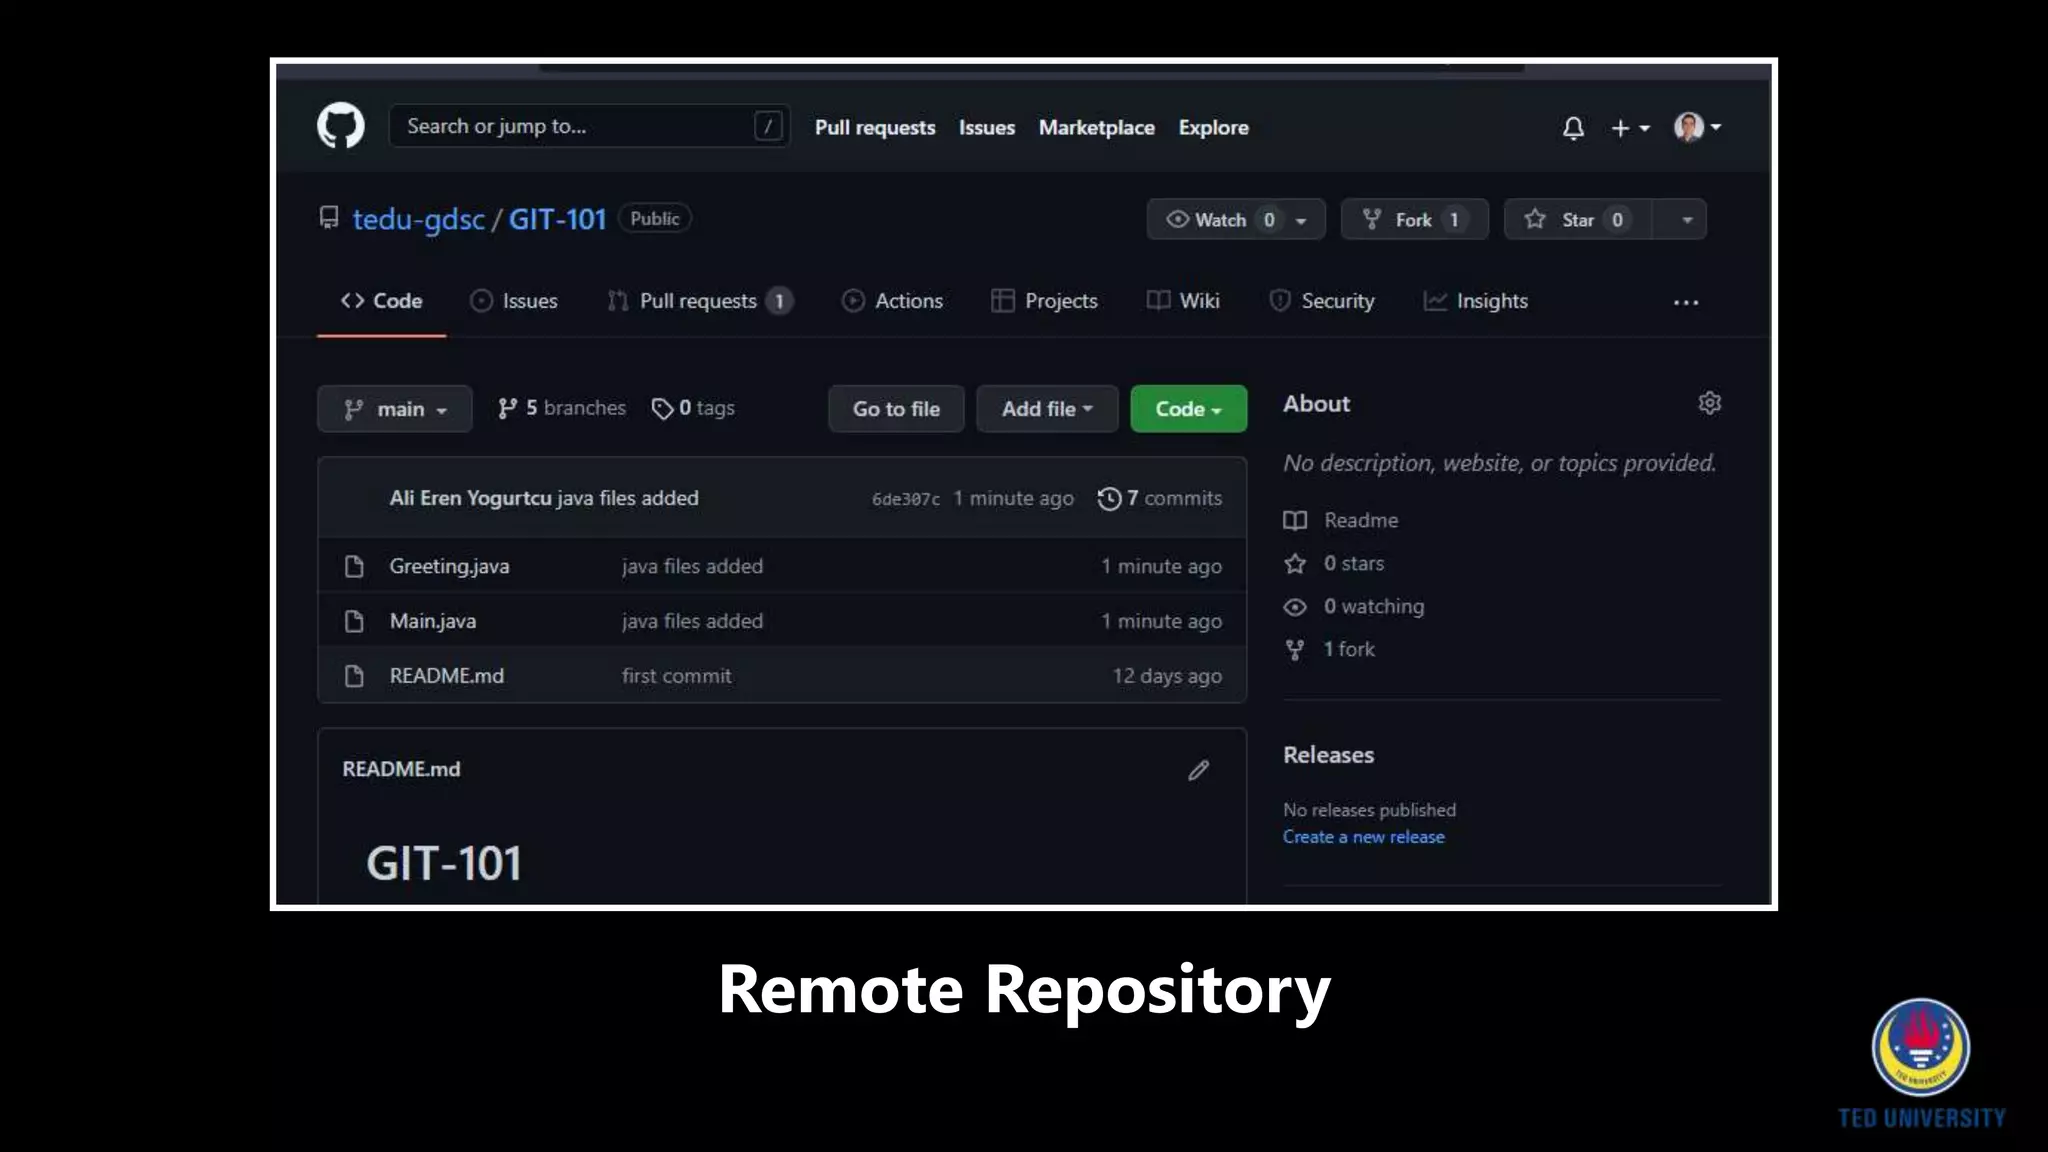Image resolution: width=2048 pixels, height=1152 pixels.
Task: Open the Insights tab
Action: pos(1475,301)
